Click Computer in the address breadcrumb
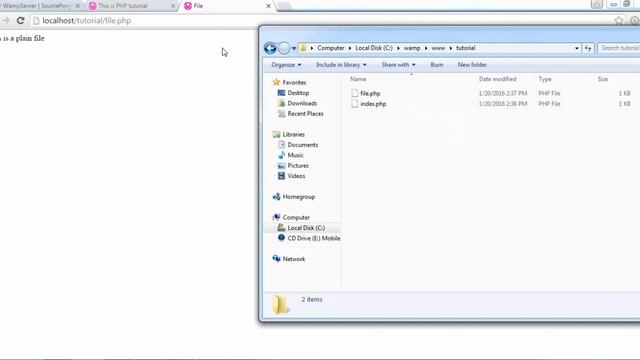 pos(331,48)
